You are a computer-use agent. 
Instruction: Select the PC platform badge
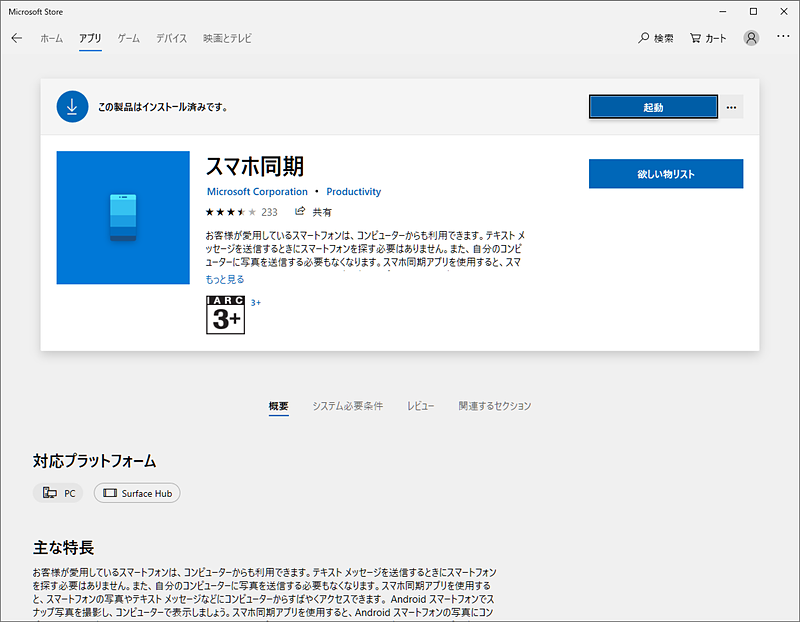click(x=58, y=493)
